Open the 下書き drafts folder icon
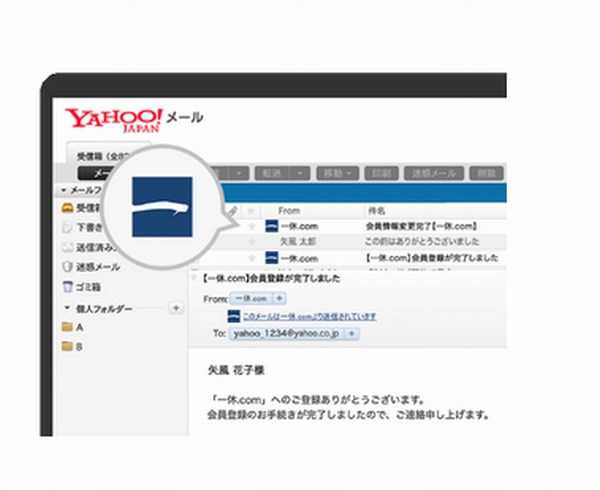 click(x=67, y=227)
